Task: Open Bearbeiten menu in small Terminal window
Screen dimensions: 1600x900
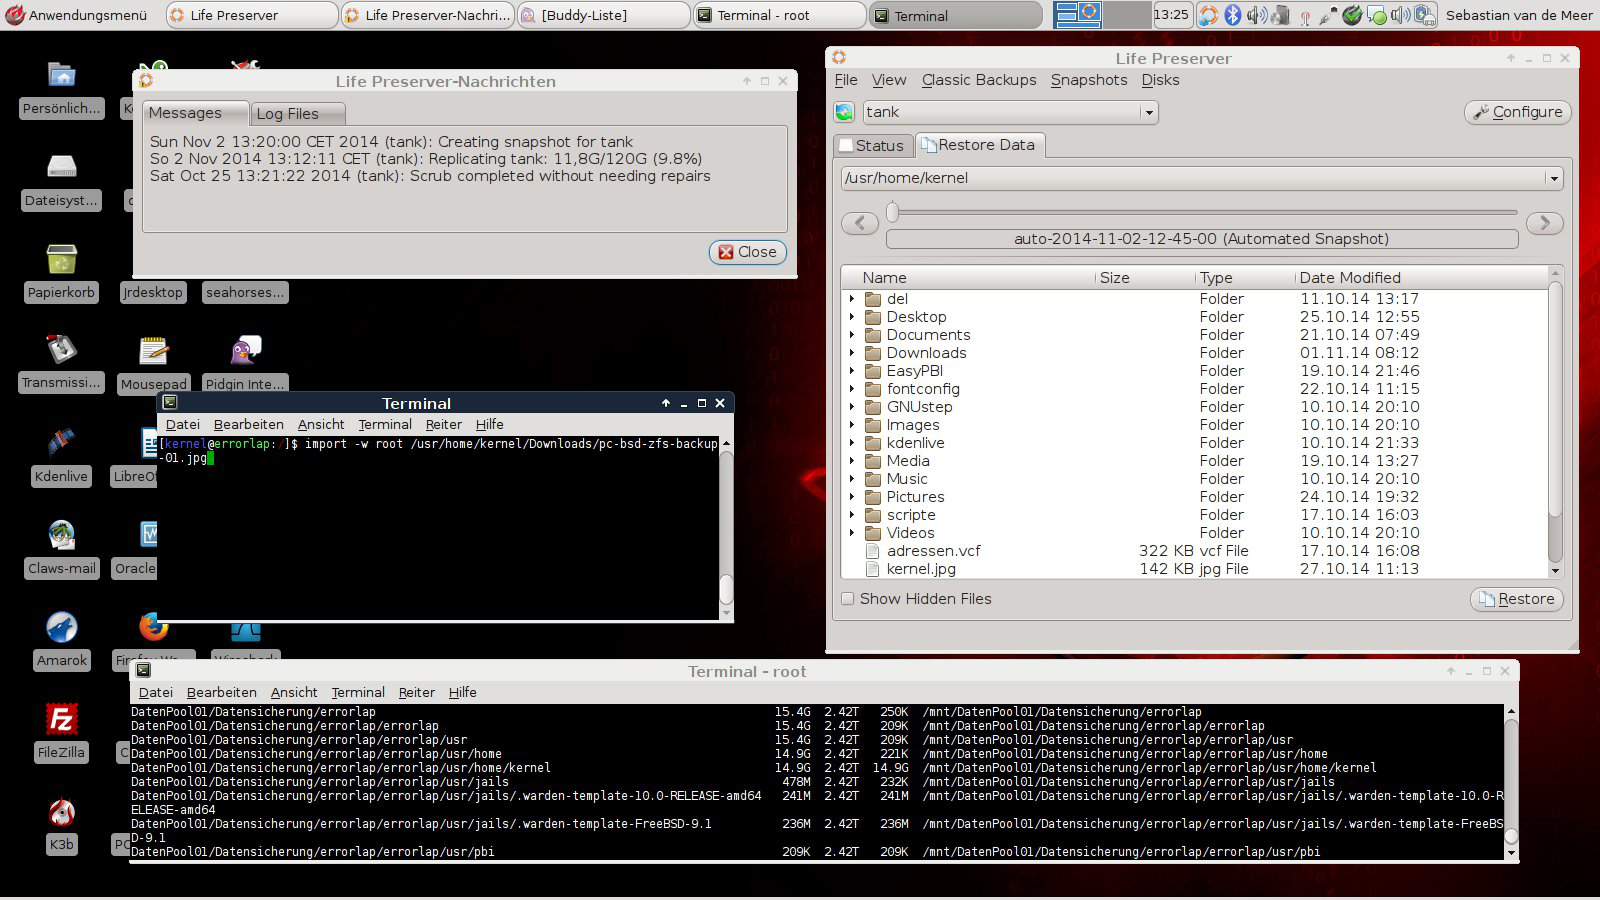Action: coord(248,424)
